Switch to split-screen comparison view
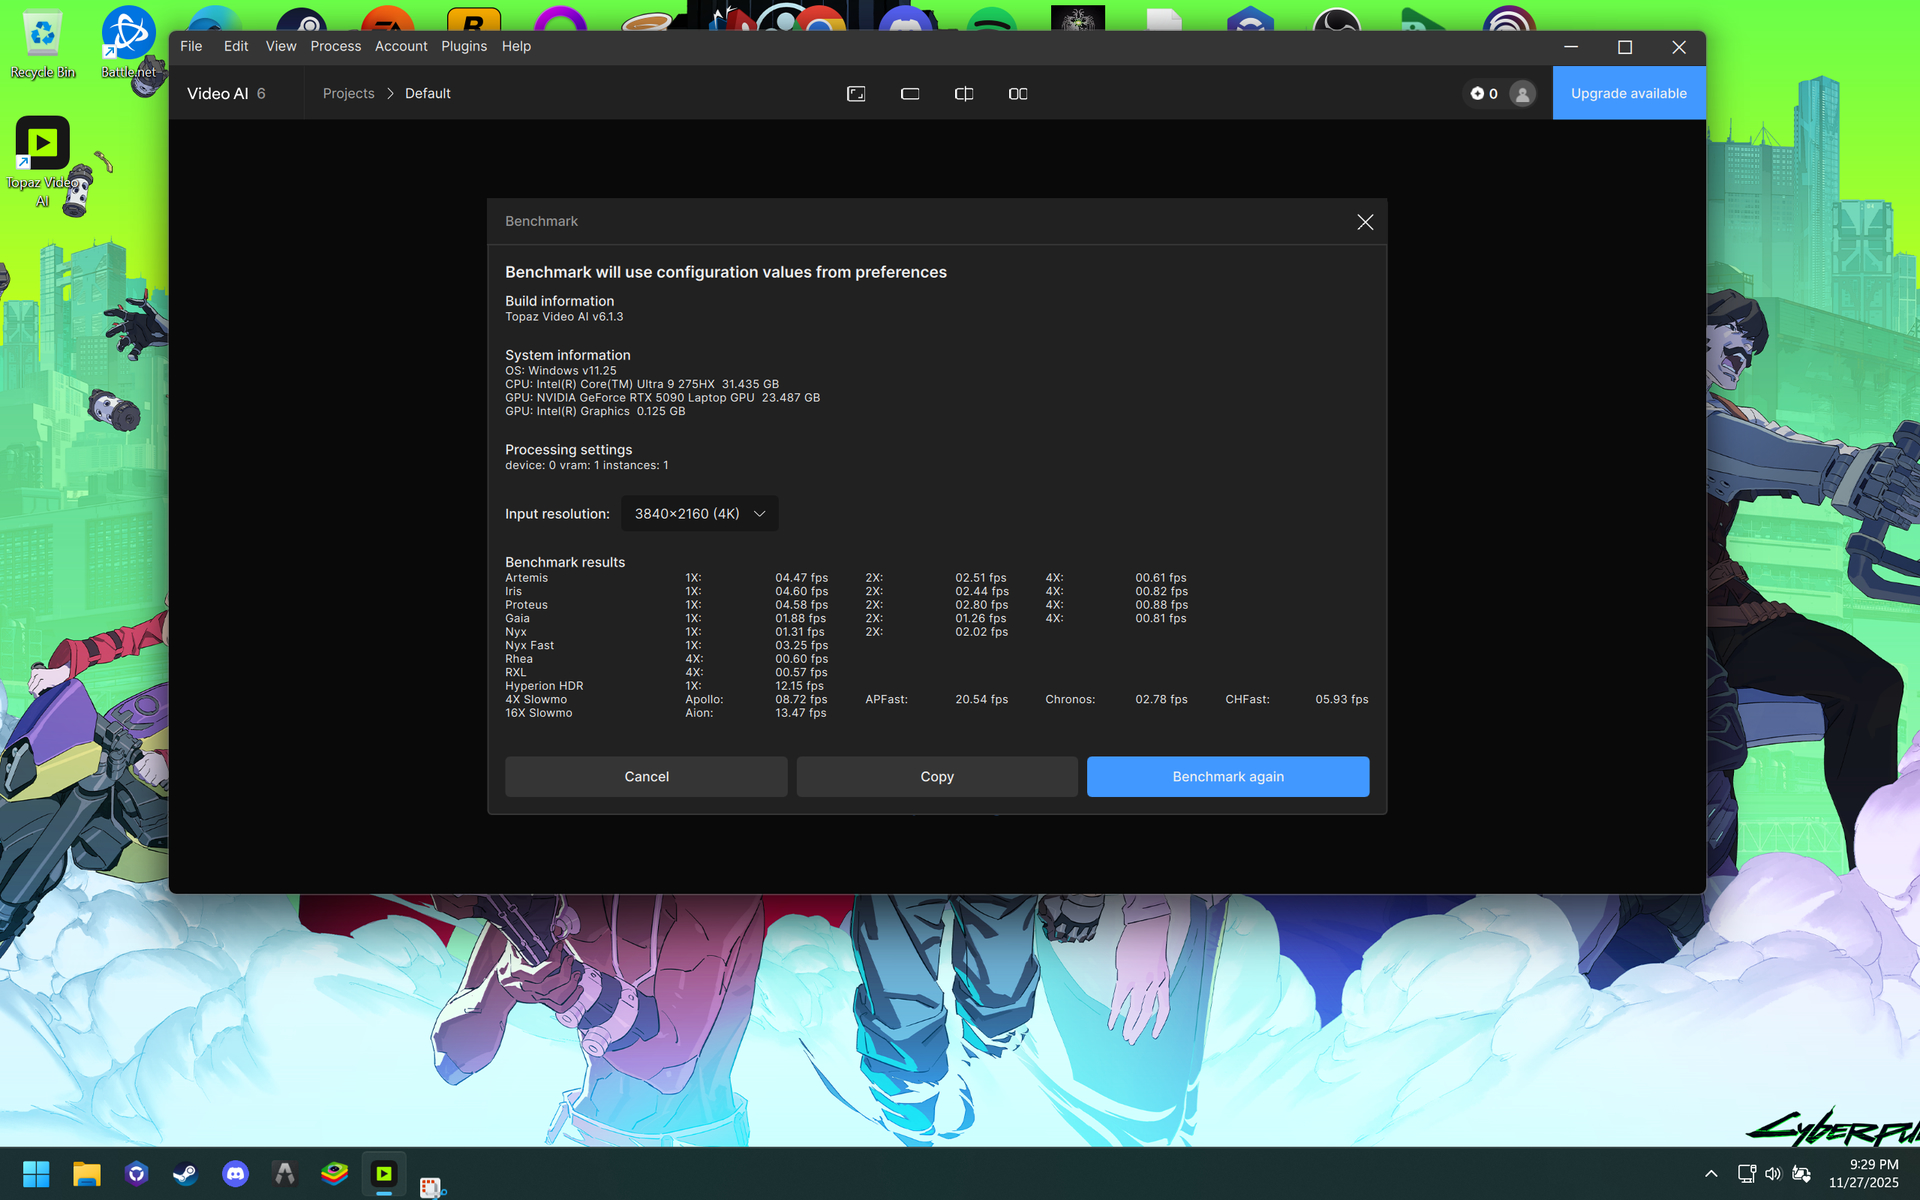This screenshot has width=1920, height=1200. pos(964,93)
